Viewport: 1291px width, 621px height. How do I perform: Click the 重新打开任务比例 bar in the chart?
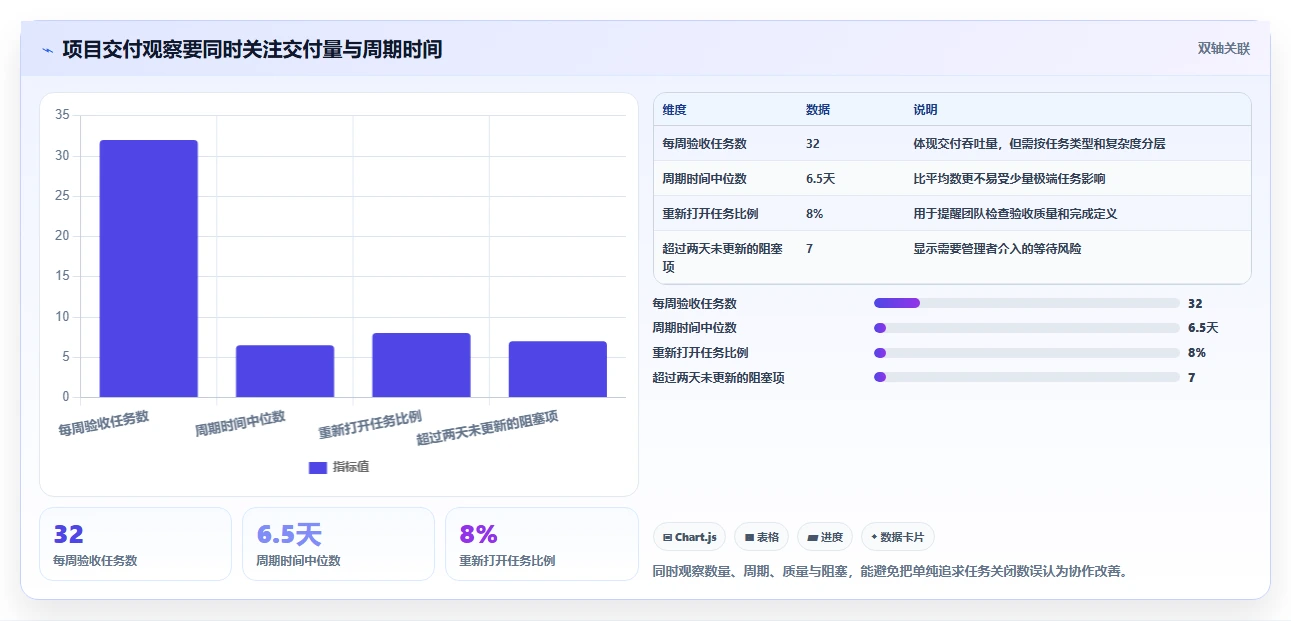(421, 365)
